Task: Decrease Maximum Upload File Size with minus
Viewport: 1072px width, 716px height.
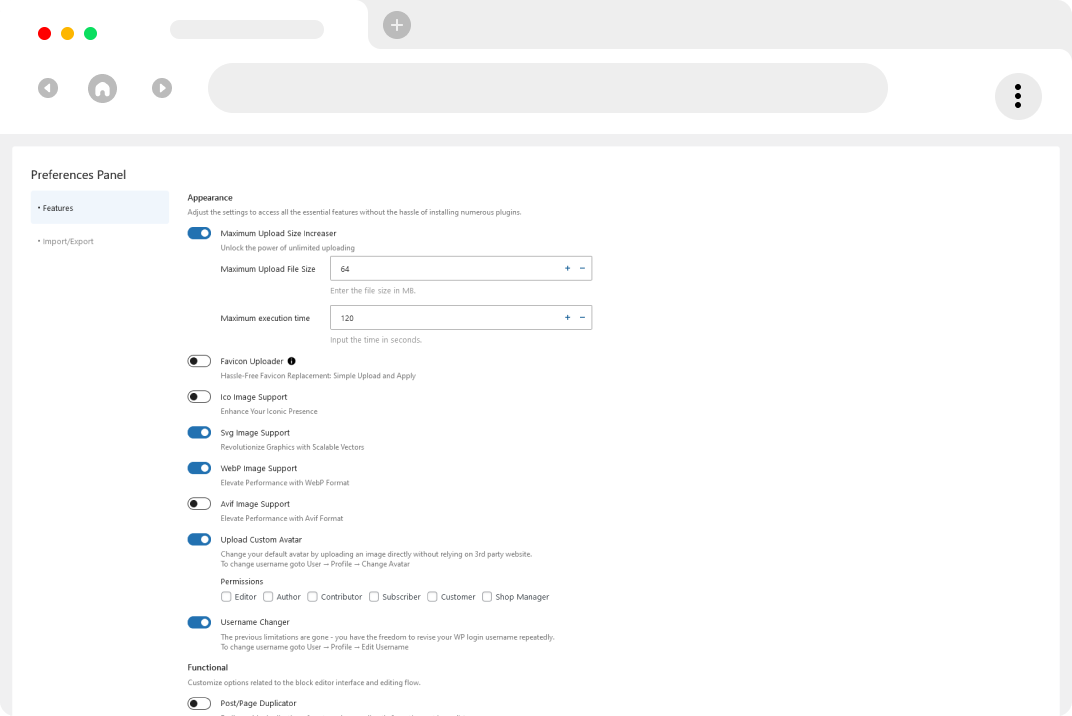Action: click(582, 268)
